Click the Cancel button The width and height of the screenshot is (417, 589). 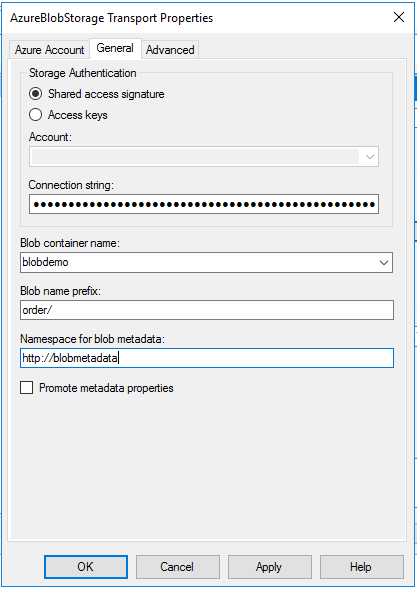pos(177,566)
